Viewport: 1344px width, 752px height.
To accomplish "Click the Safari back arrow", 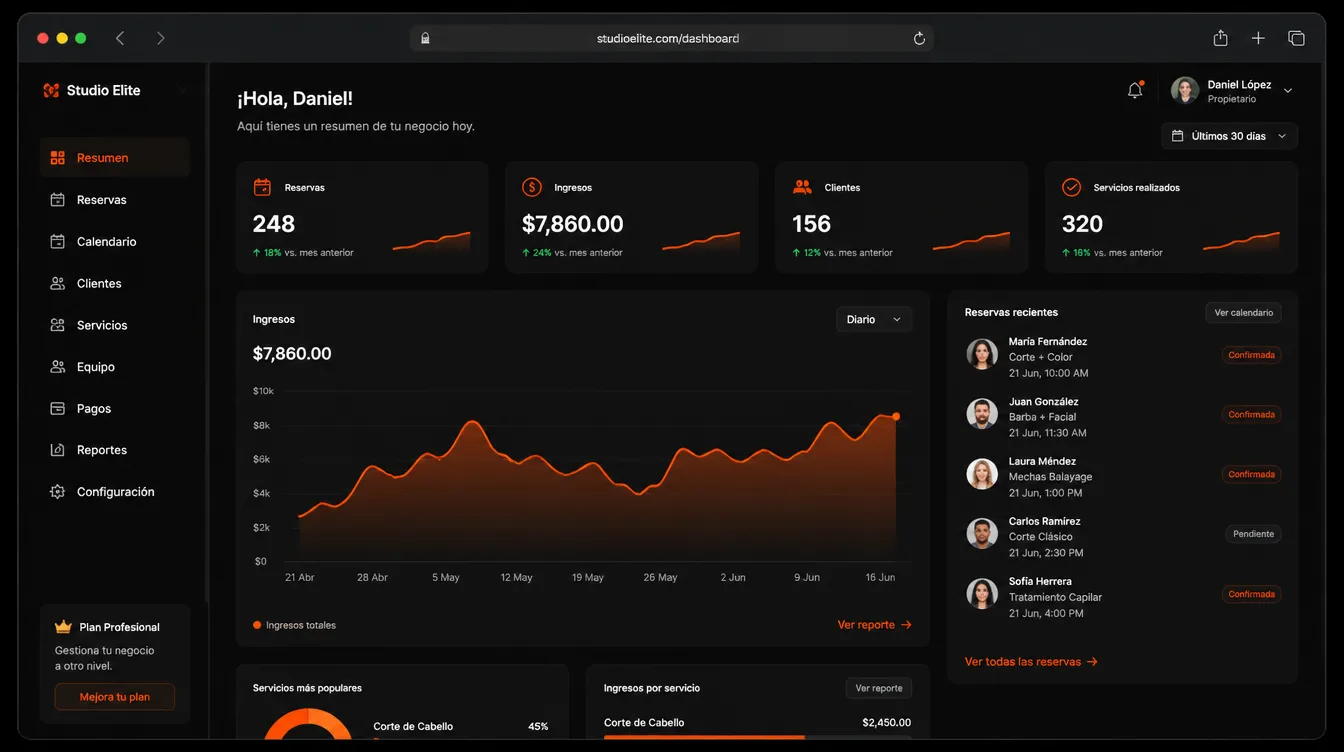I will click(x=120, y=38).
